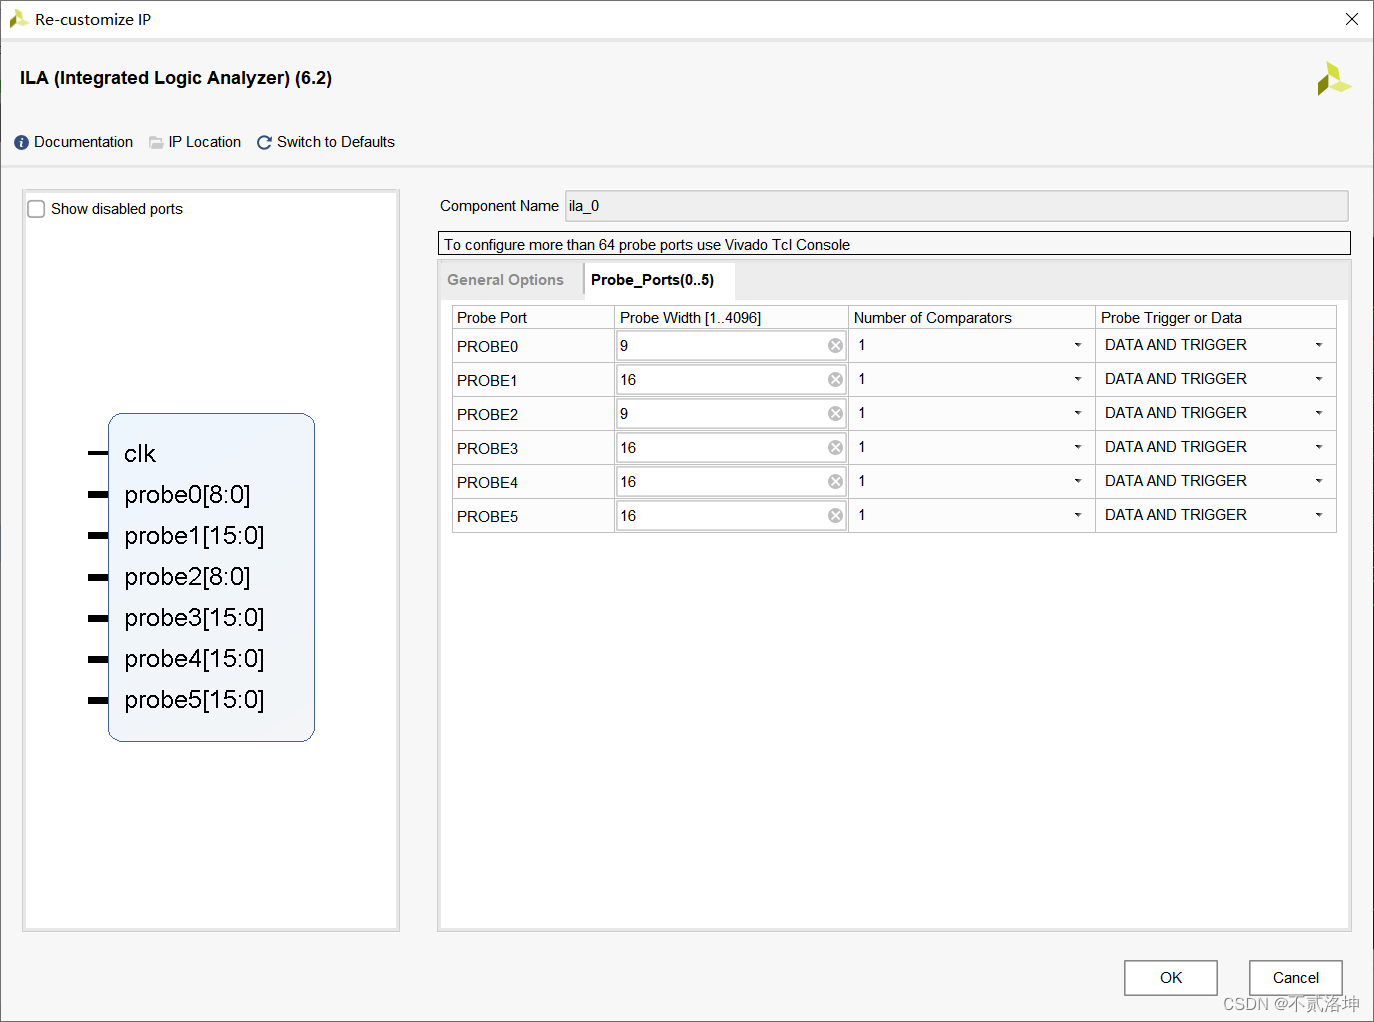Screen dimensions: 1374x1022
Task: Select the probe4[15:0] port in the symbol
Action: (194, 659)
